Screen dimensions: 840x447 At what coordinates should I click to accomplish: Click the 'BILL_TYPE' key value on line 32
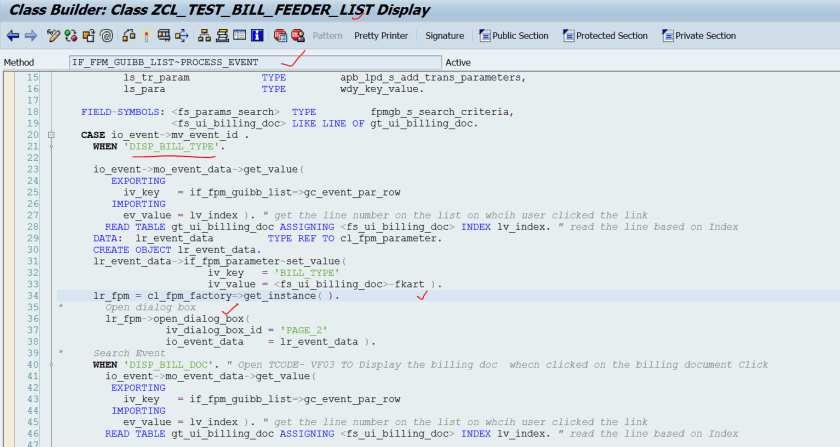click(307, 273)
